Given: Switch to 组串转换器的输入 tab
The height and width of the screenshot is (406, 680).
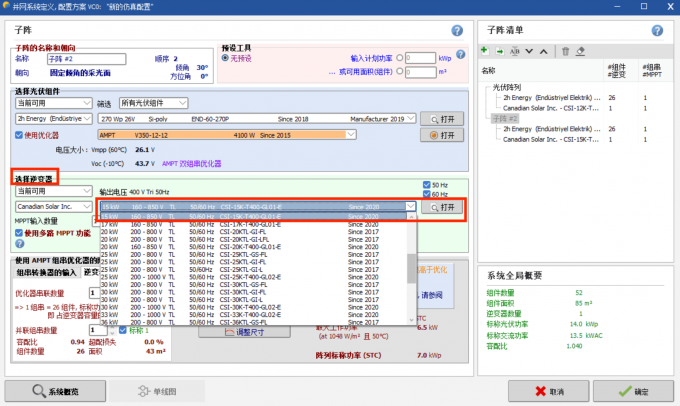Looking at the screenshot, I should coord(46,272).
